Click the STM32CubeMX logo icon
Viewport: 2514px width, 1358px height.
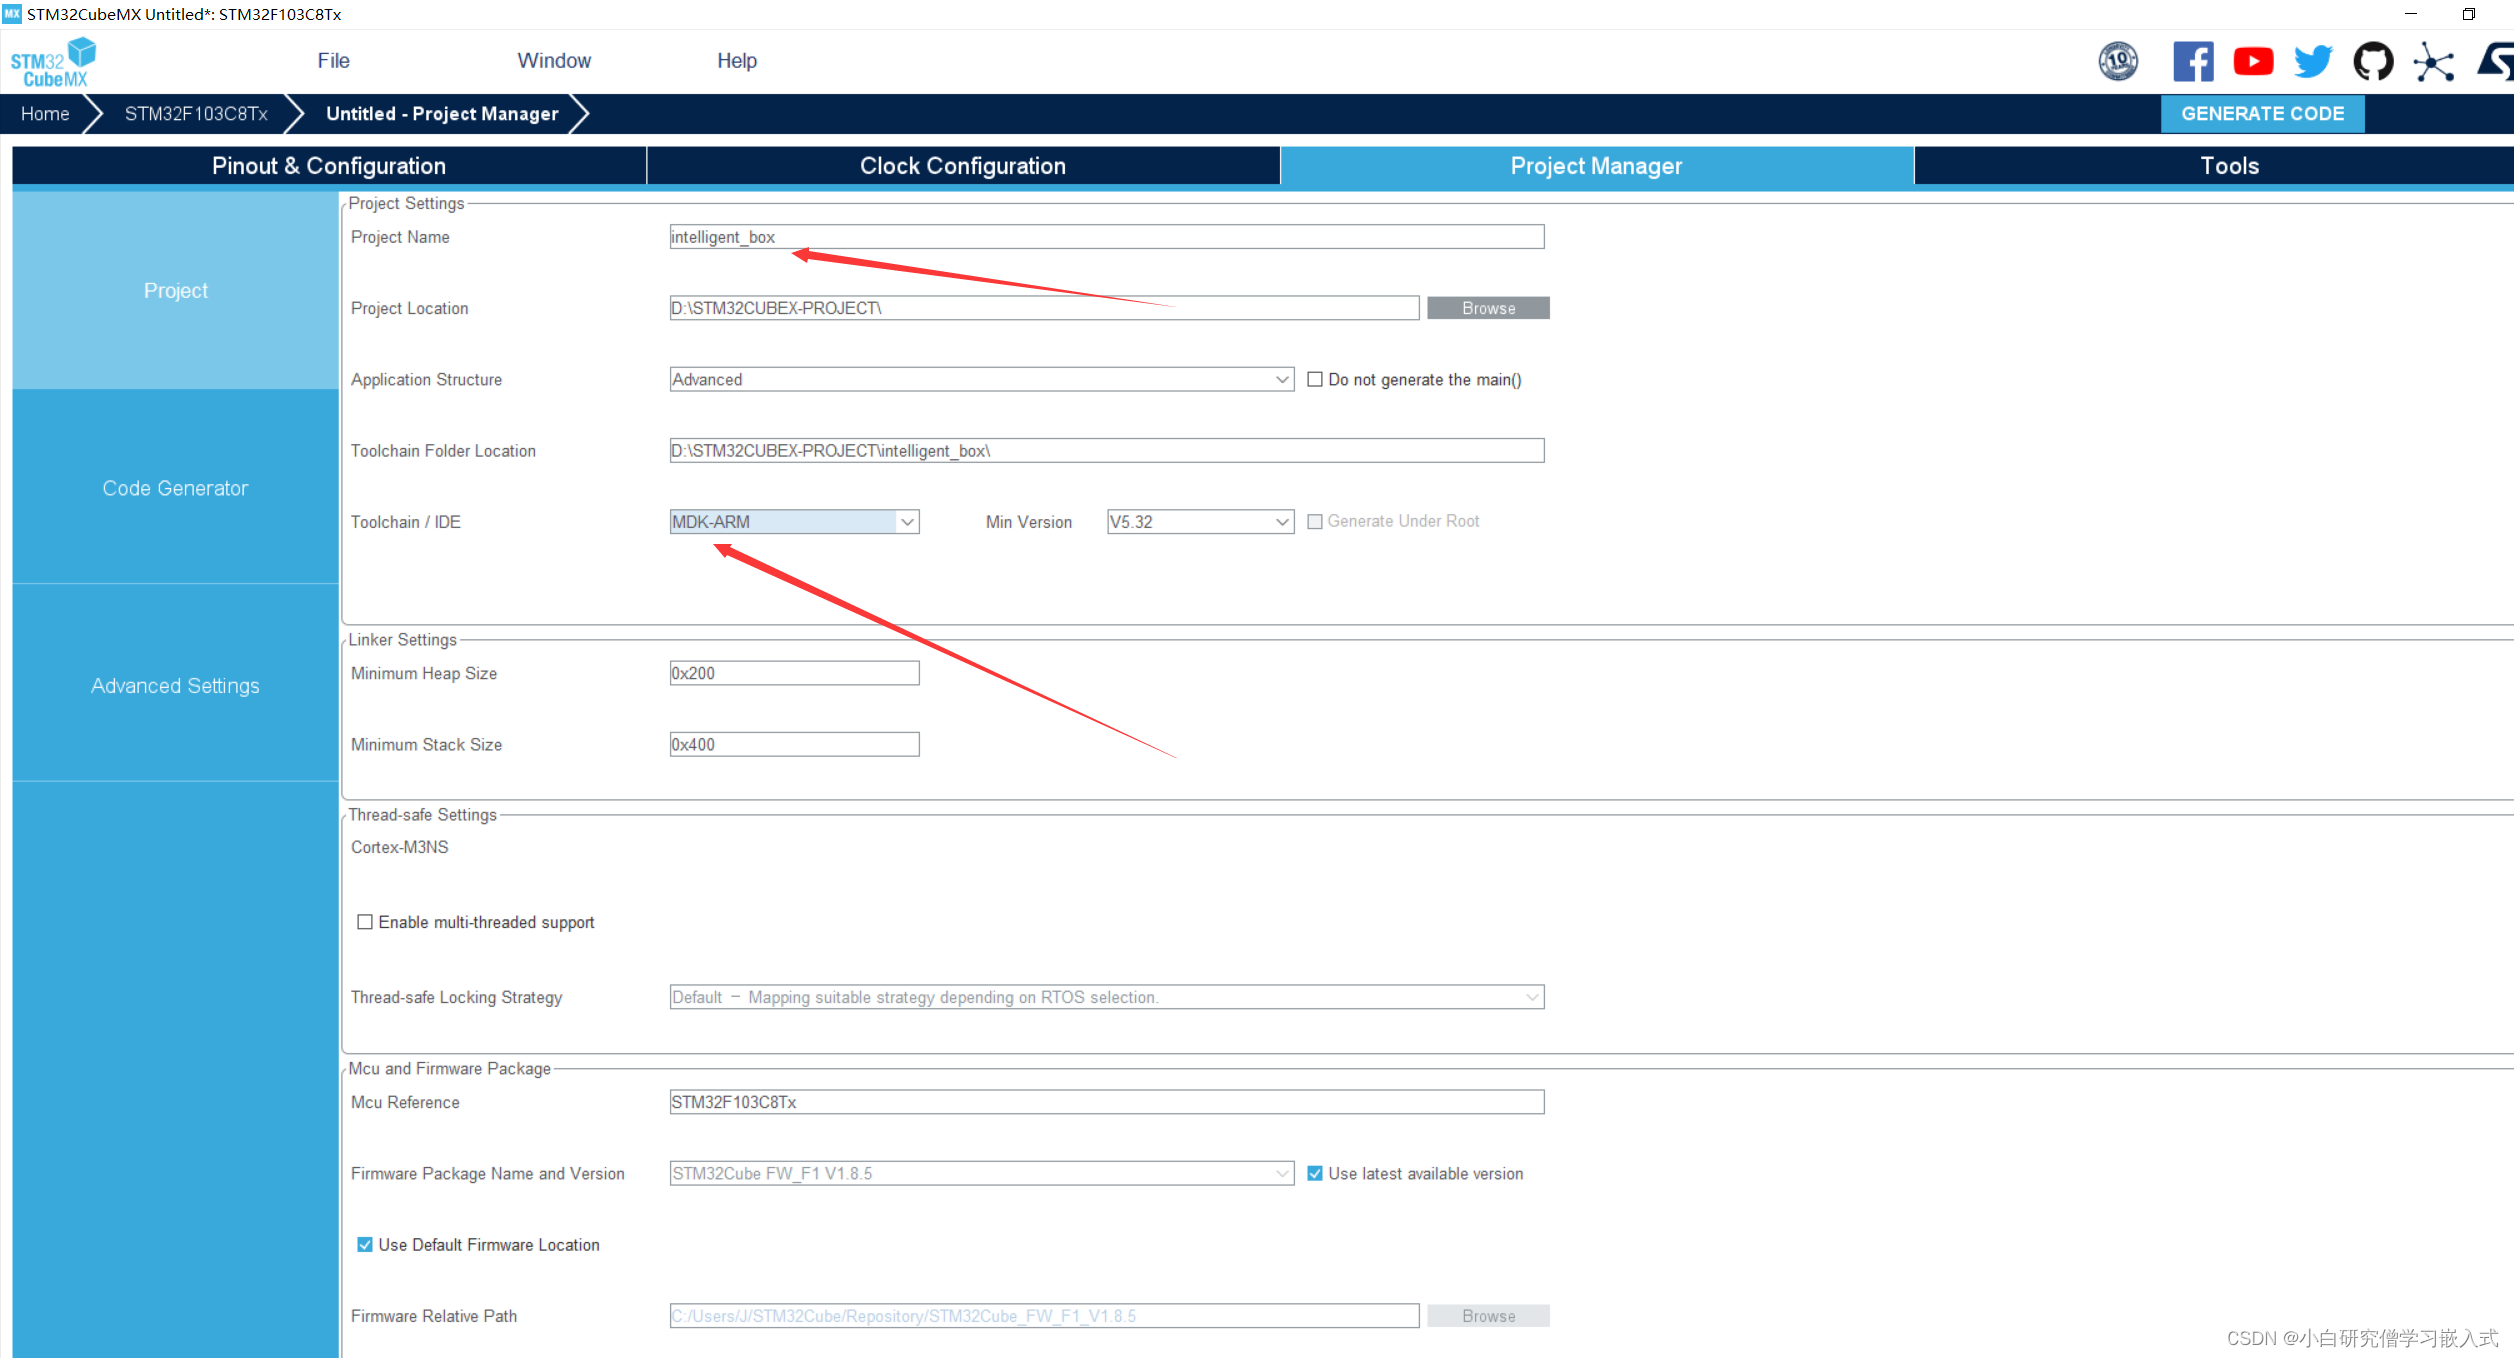tap(54, 62)
